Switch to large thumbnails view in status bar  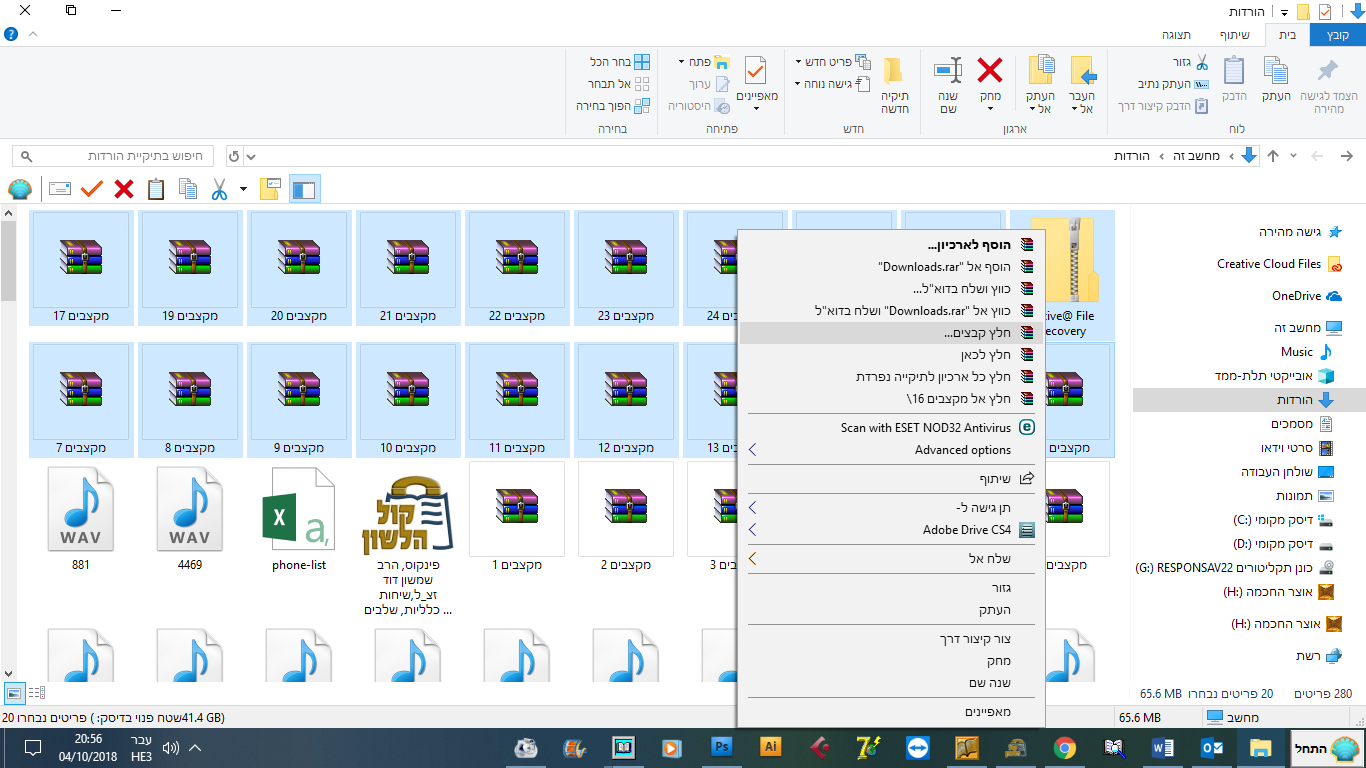14,692
